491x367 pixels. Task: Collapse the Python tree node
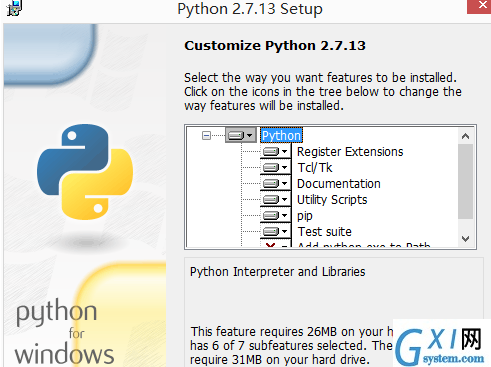(x=206, y=135)
